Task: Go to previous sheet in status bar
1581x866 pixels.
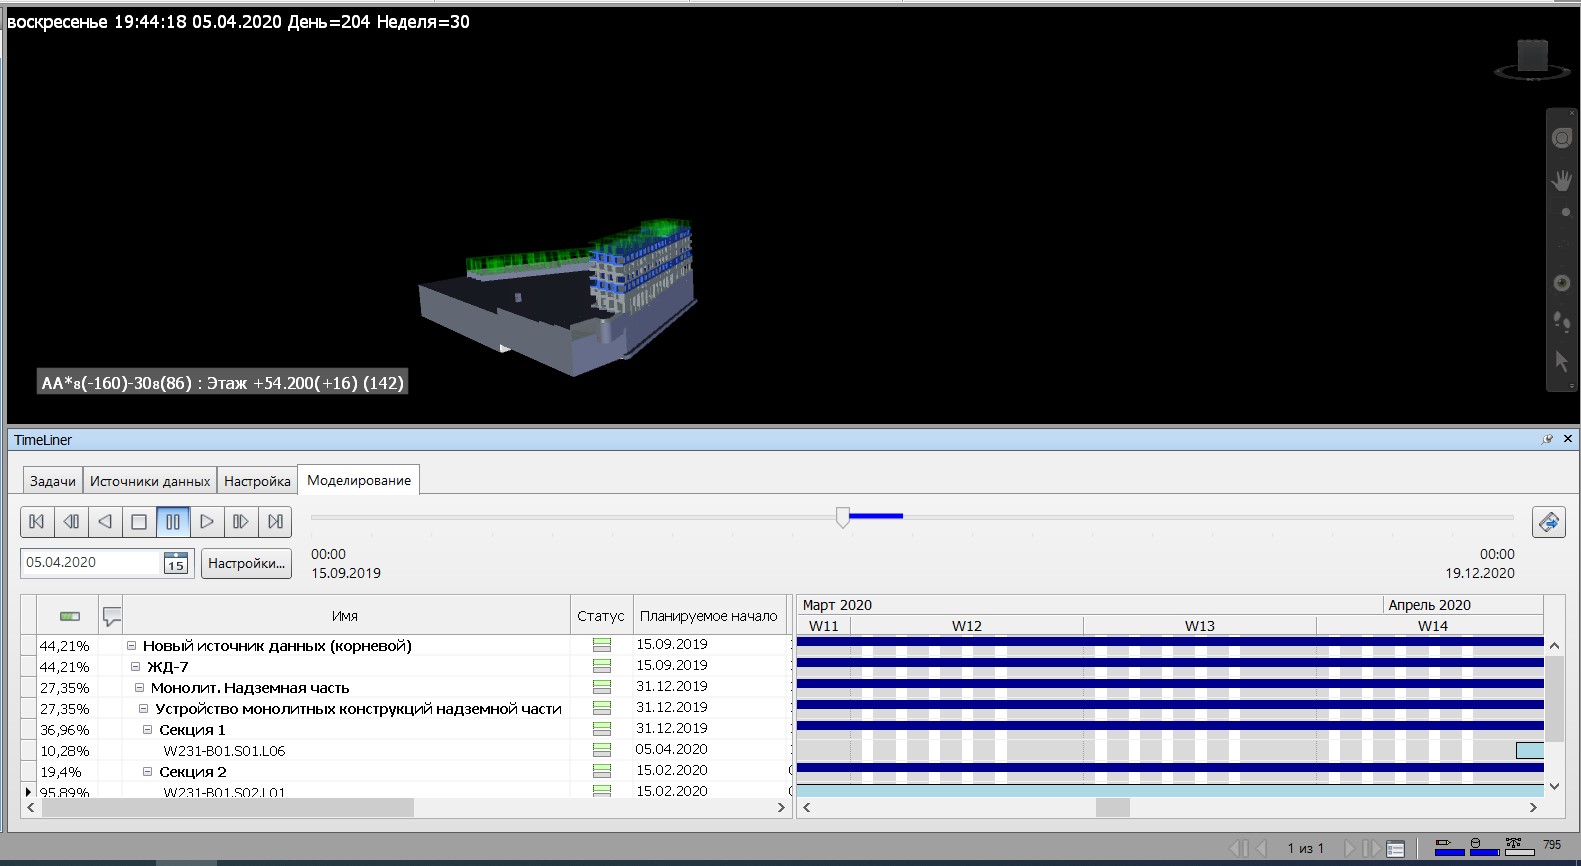Action: point(1262,848)
